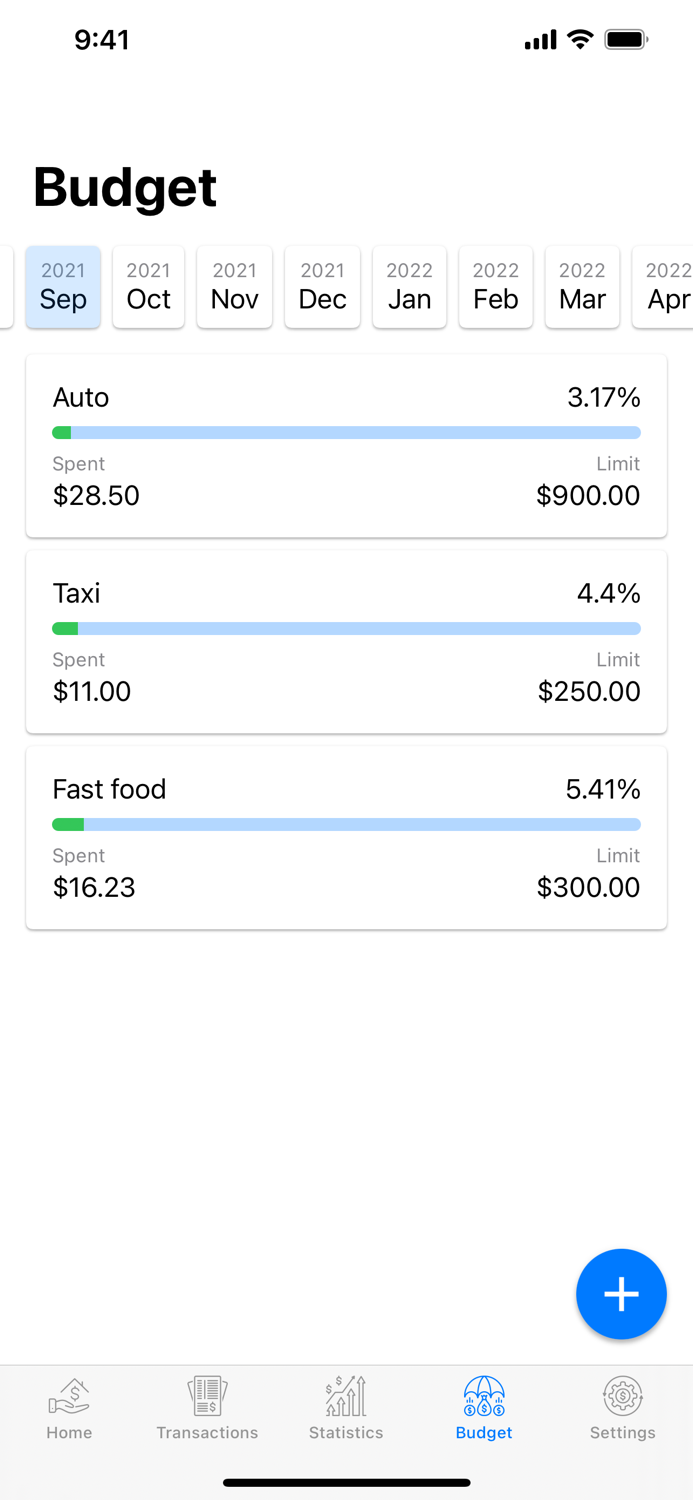Screen dimensions: 693x1500
Task: Open the Fast food budget card
Action: point(346,837)
